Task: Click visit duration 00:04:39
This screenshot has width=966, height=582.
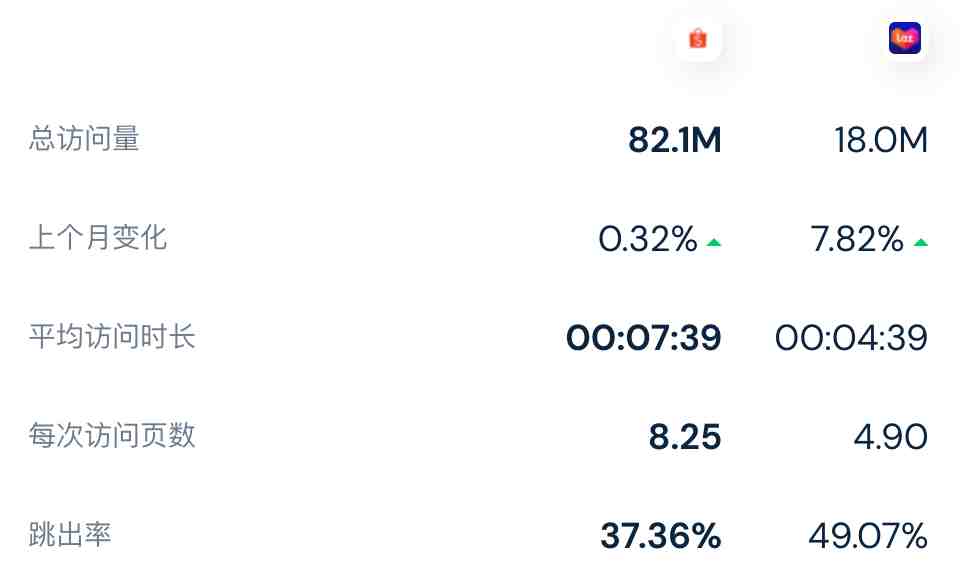Action: (x=851, y=338)
